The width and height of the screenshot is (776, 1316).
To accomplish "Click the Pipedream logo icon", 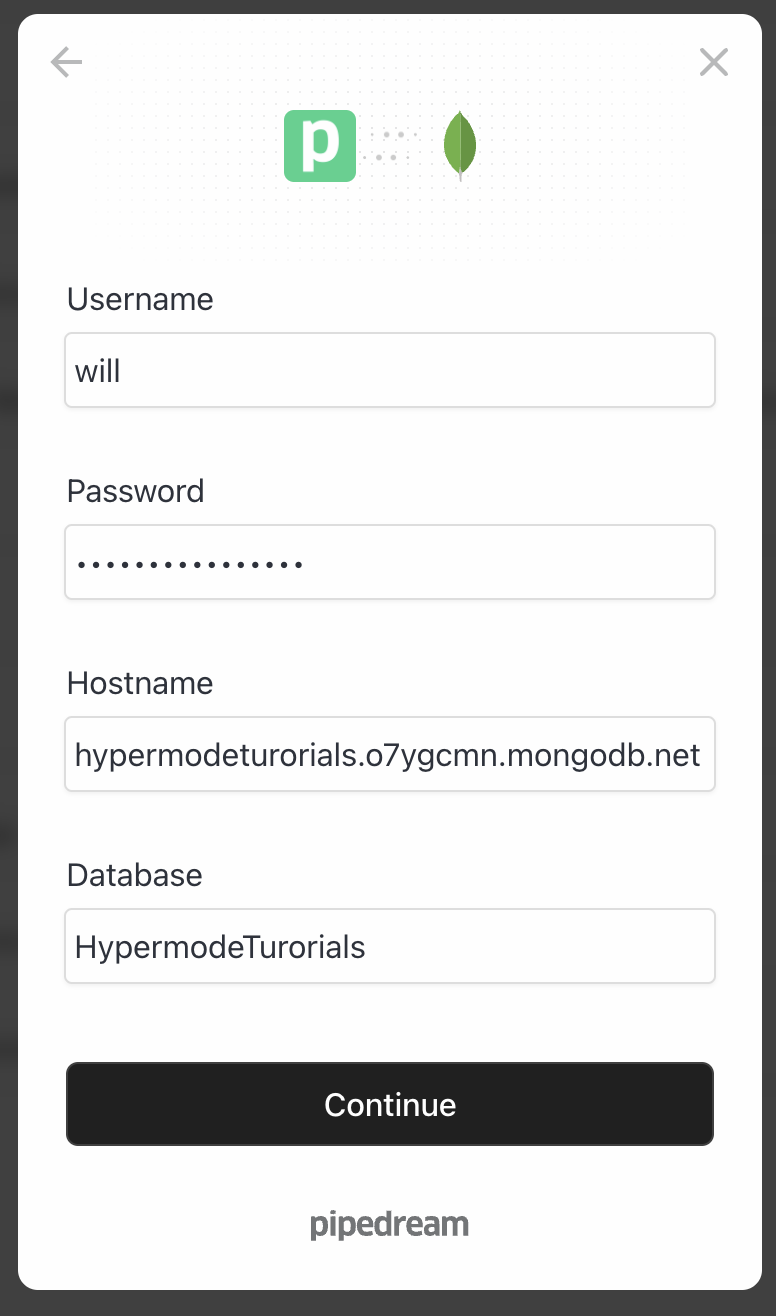I will 320,145.
